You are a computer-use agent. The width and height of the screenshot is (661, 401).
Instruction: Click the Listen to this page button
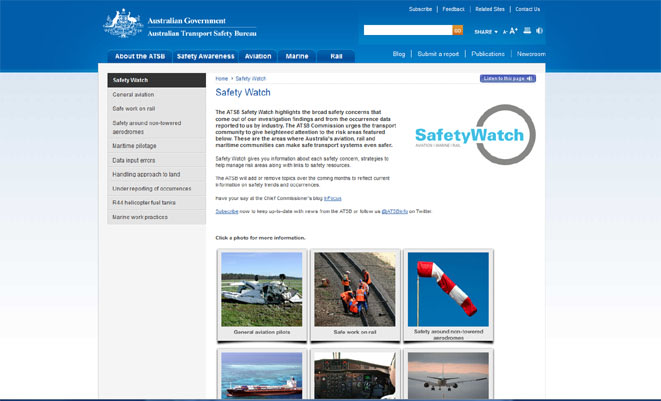pos(508,78)
